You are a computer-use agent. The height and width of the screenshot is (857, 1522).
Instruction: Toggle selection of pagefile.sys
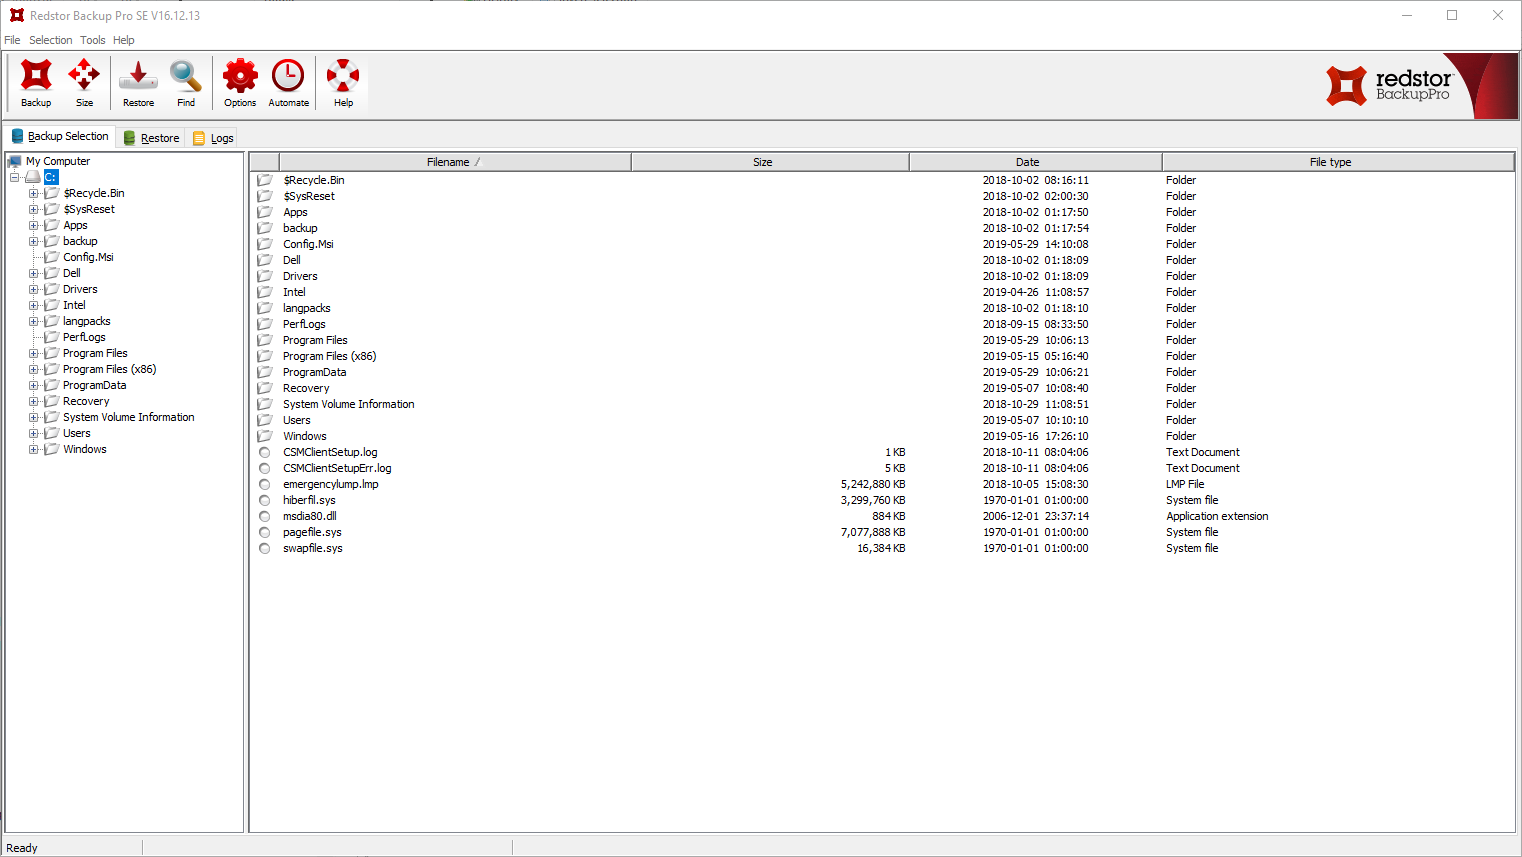point(265,532)
